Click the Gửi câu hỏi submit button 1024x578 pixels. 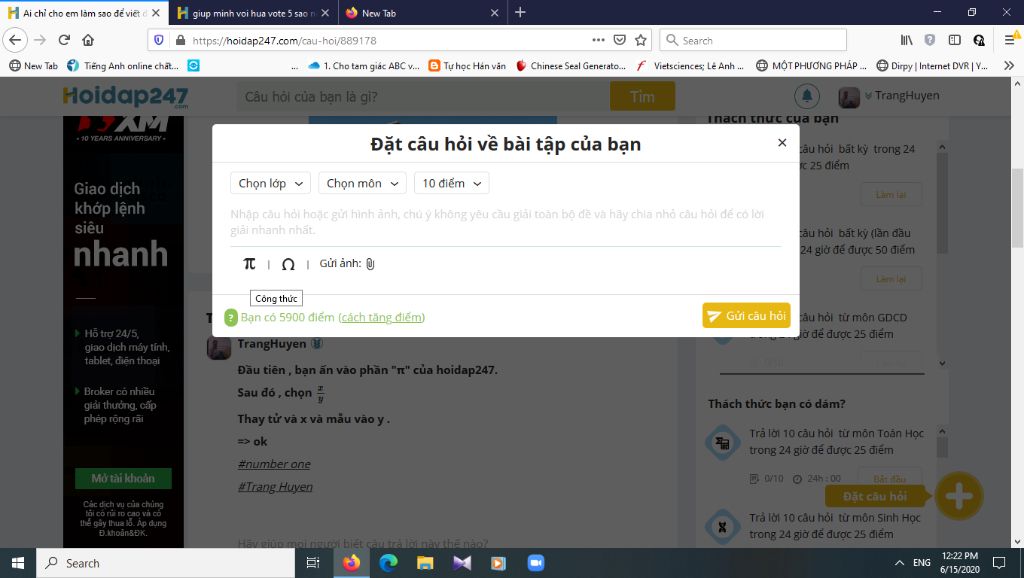[746, 316]
